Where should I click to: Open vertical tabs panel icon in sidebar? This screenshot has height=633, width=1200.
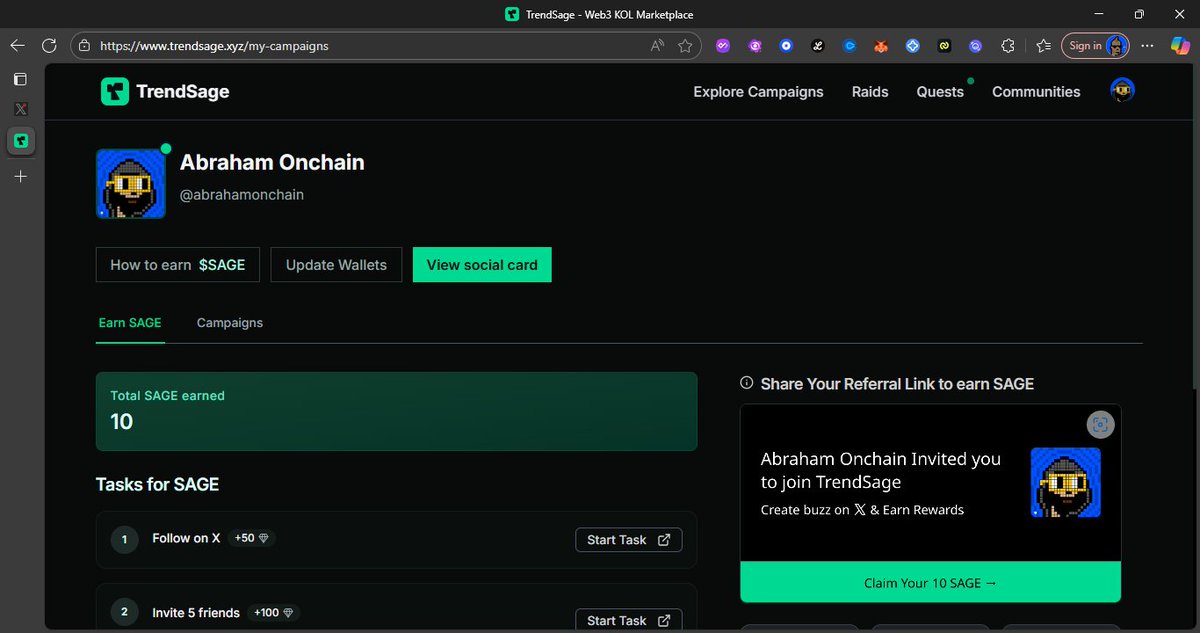[21, 79]
